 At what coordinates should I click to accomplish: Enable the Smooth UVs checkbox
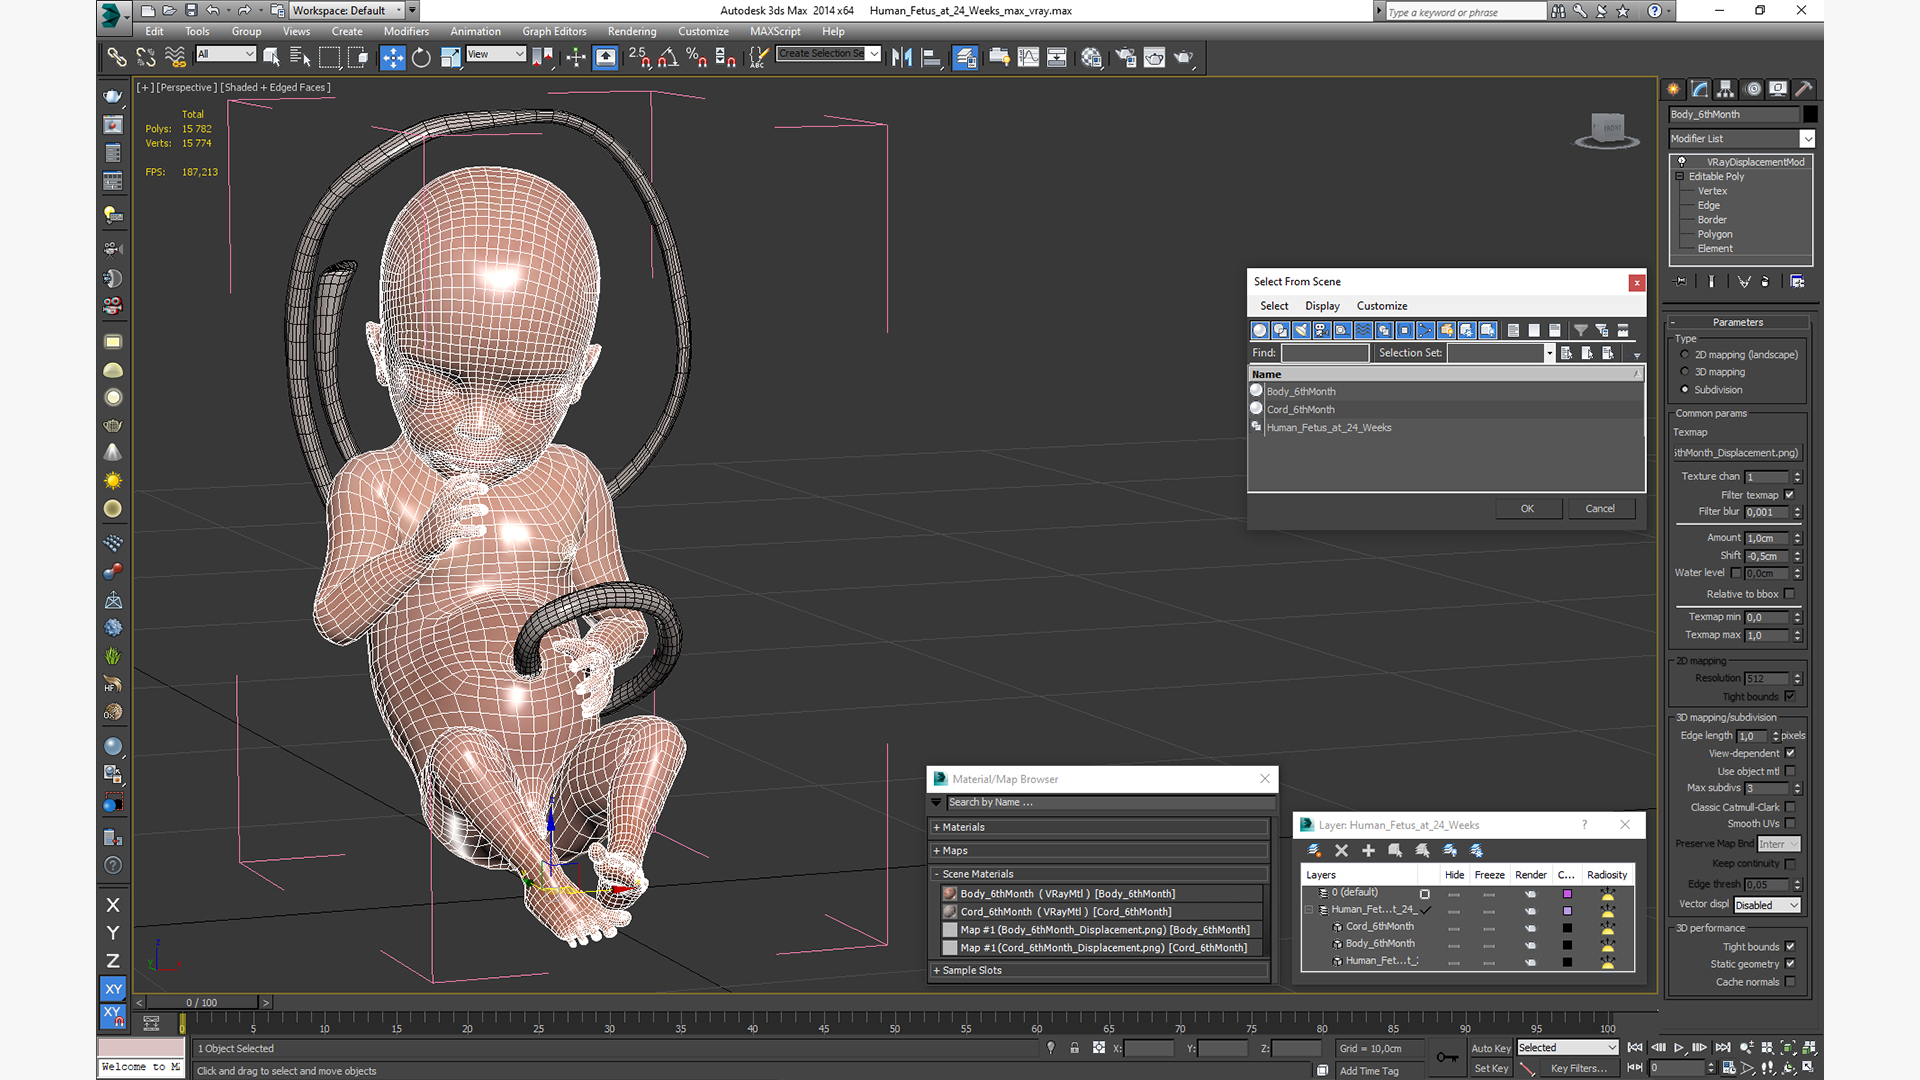[x=1790, y=824]
